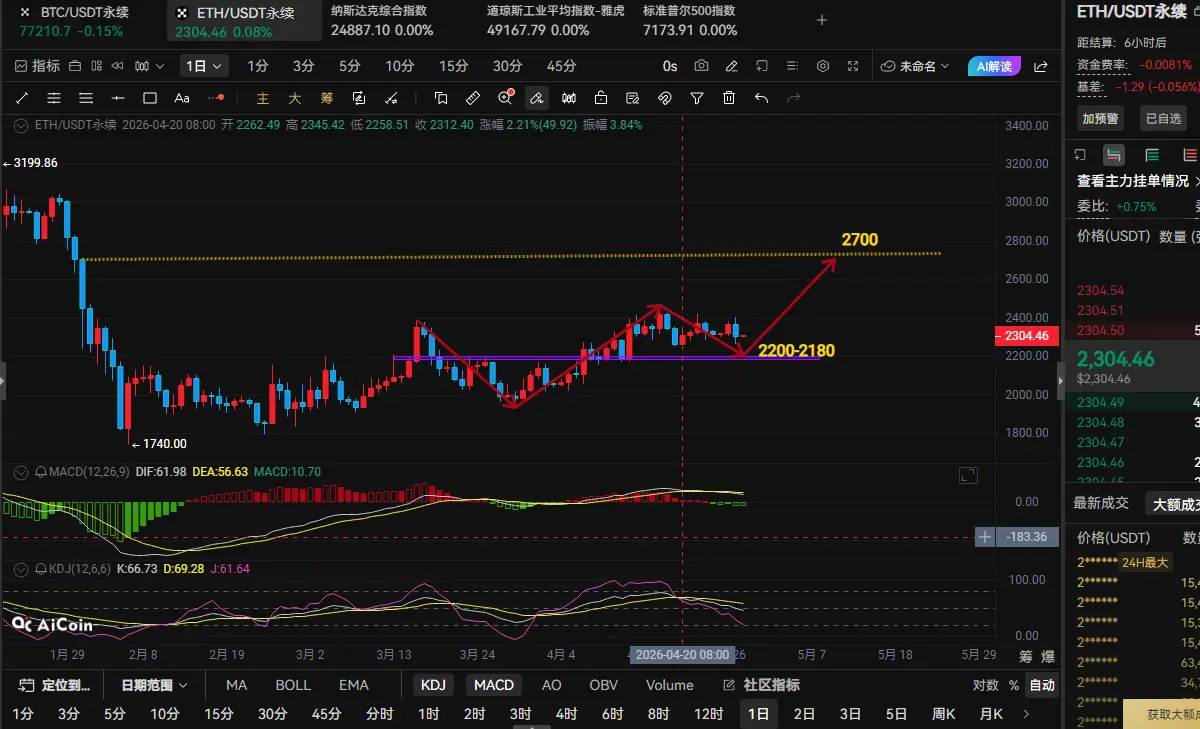The height and width of the screenshot is (729, 1200).
Task: Undo the last drawing action
Action: (x=761, y=98)
